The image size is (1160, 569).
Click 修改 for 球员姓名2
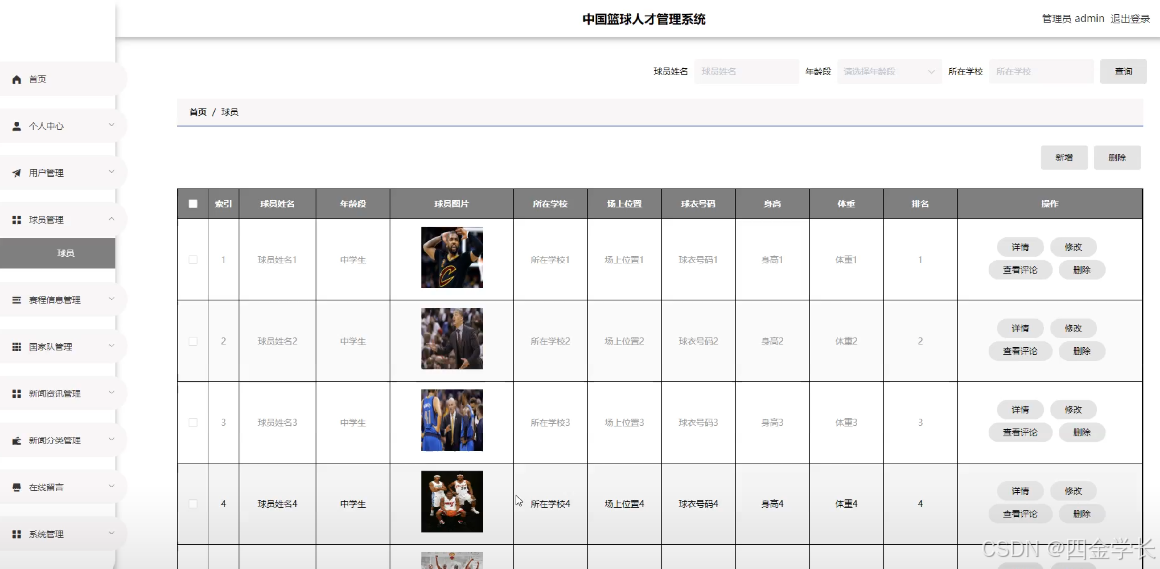(1073, 329)
